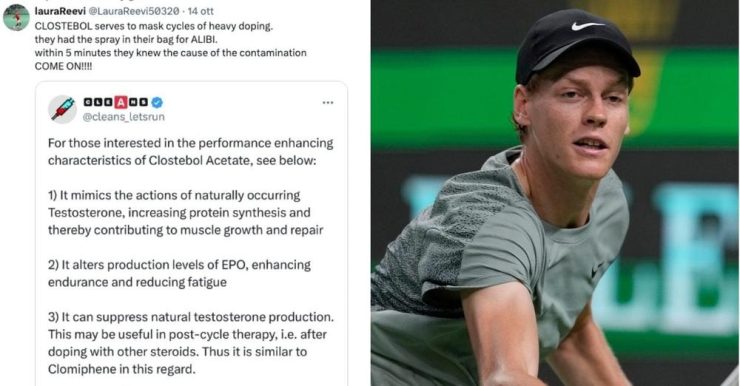Click the 'Clostebol Acetate, see below' line

pyautogui.click(x=182, y=160)
